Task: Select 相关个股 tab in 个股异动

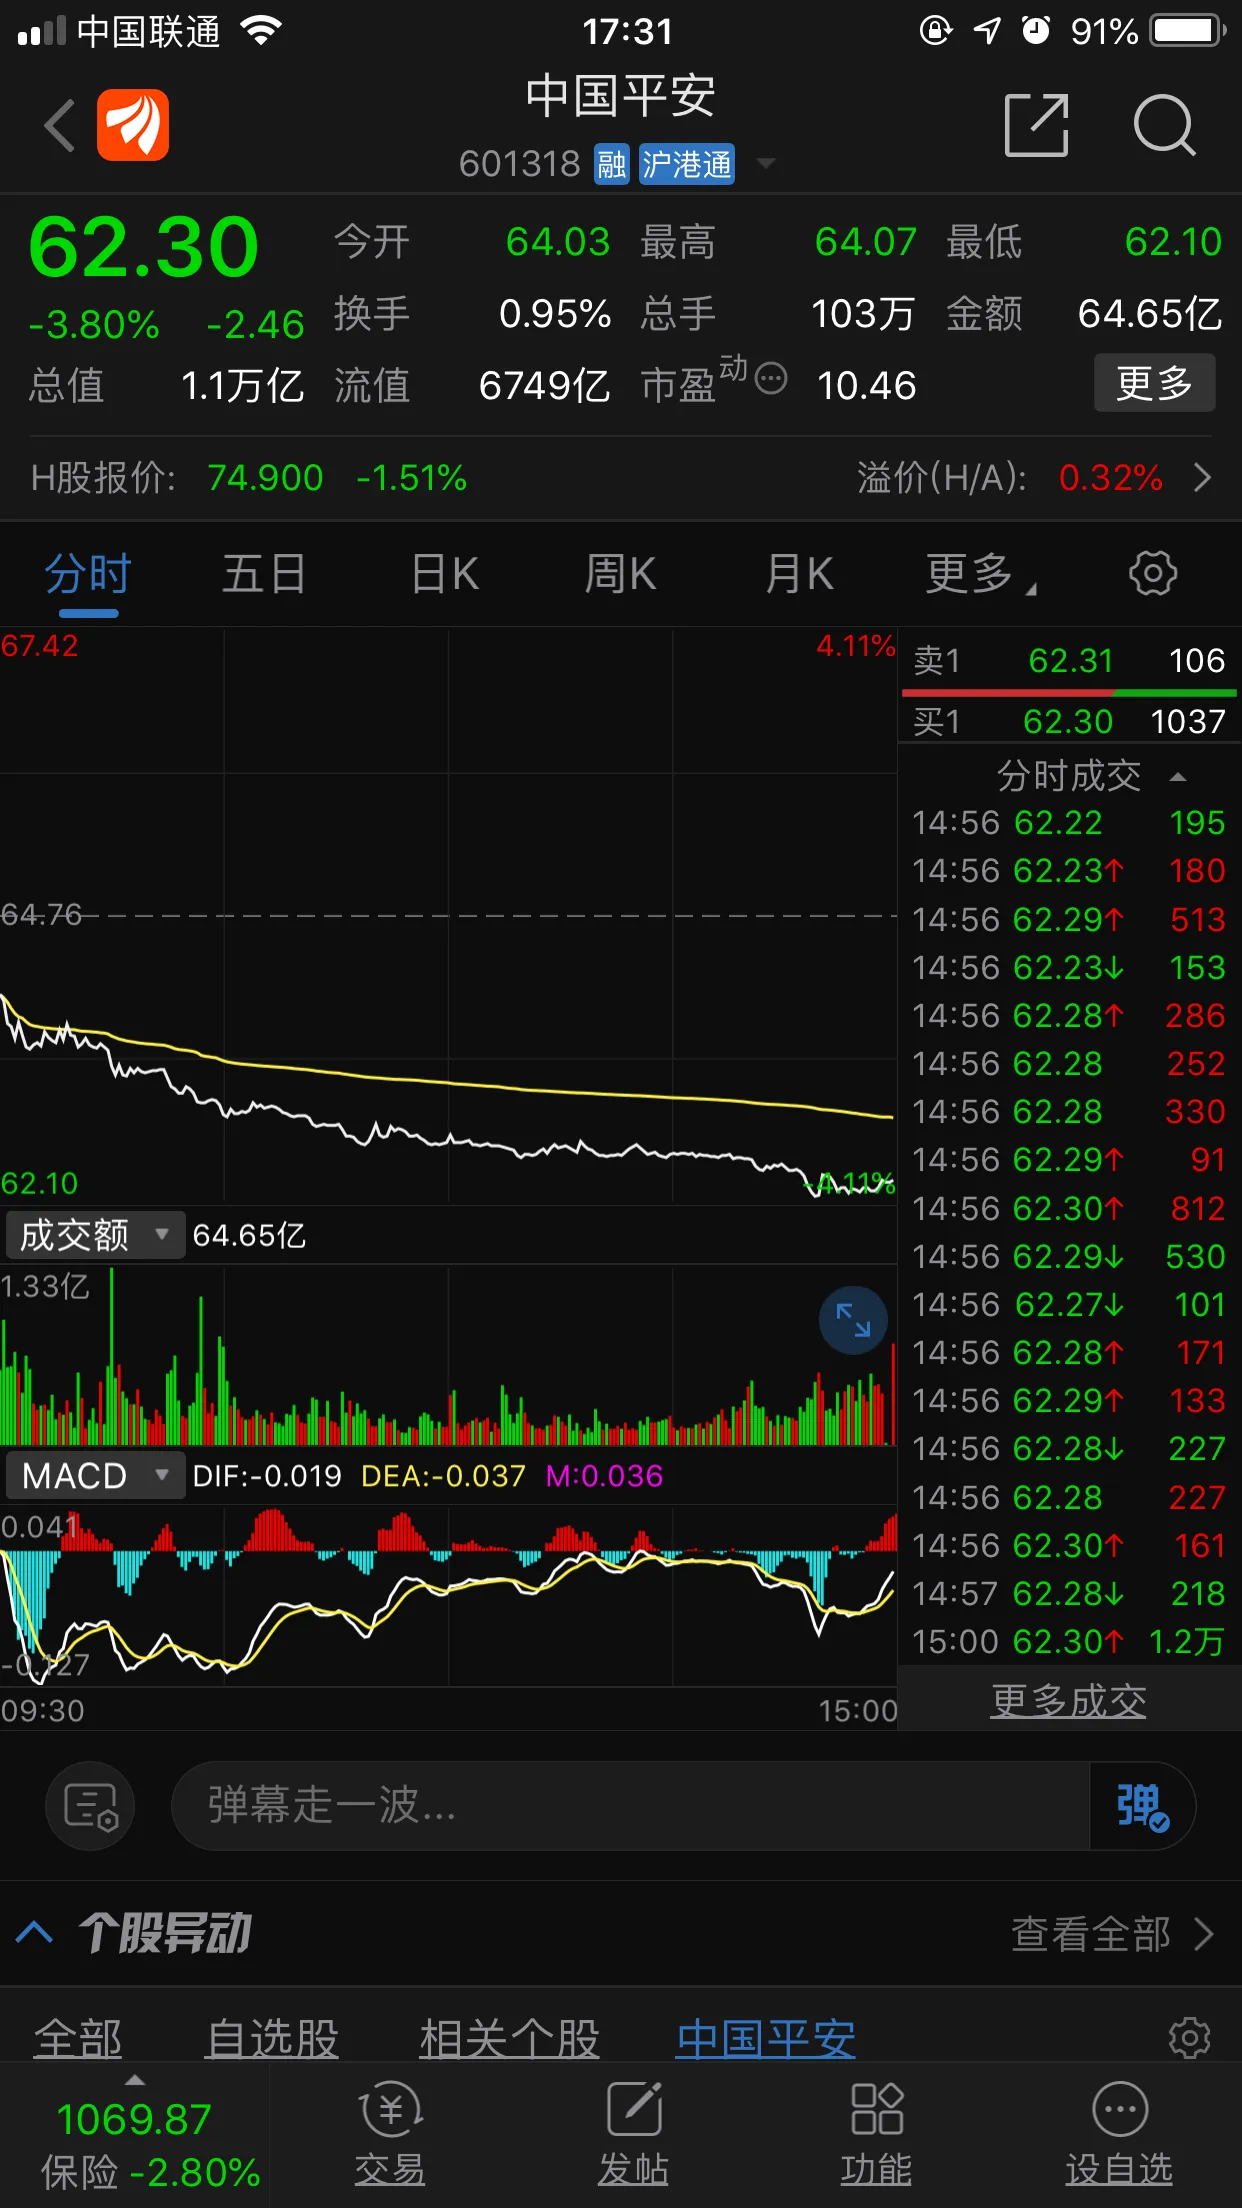Action: point(509,2039)
